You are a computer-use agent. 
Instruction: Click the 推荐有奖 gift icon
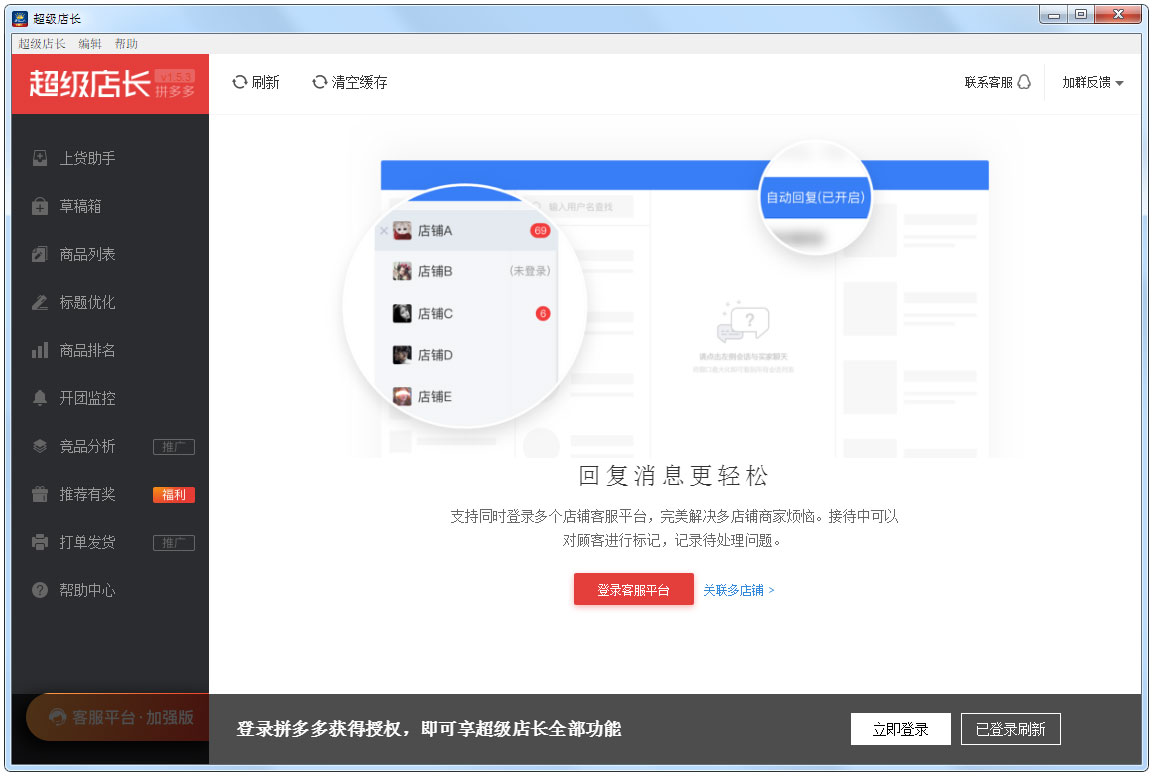tap(40, 495)
